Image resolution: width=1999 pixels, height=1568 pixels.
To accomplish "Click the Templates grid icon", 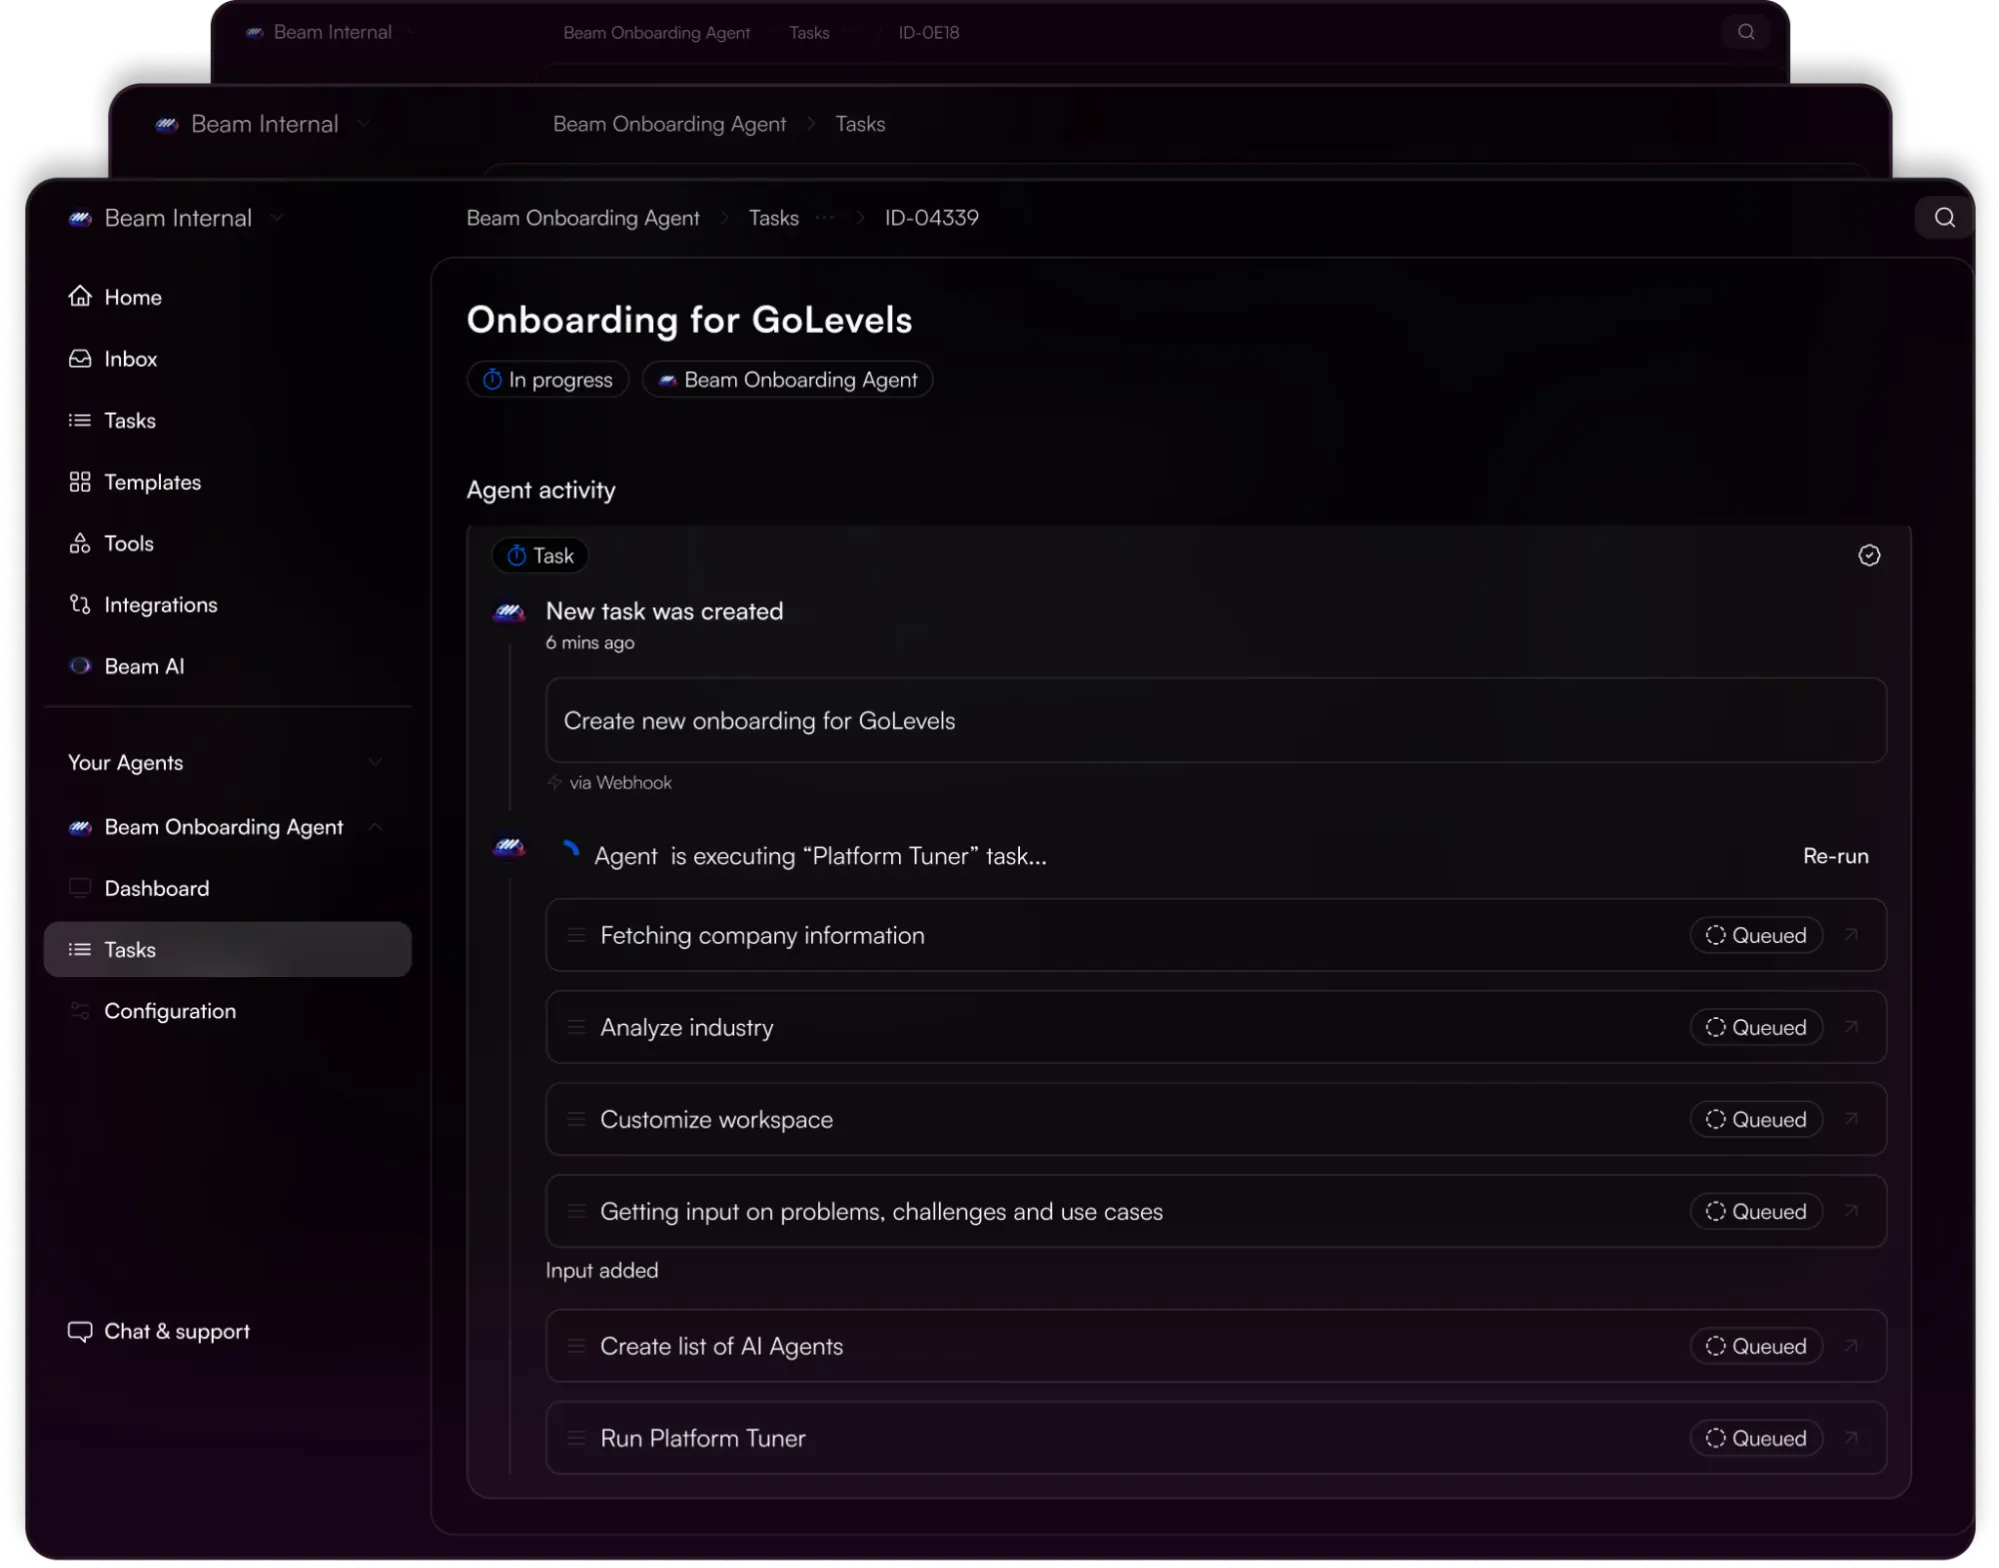I will (80, 481).
